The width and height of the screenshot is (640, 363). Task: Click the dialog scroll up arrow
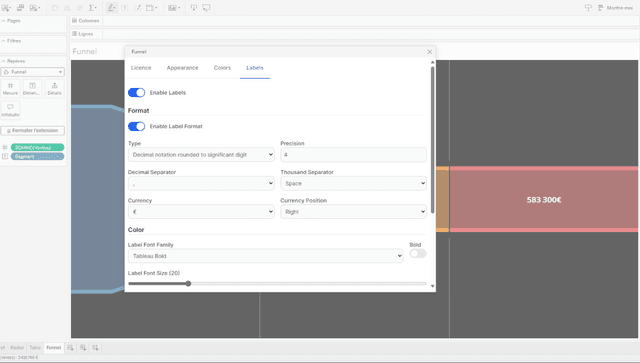pos(433,62)
